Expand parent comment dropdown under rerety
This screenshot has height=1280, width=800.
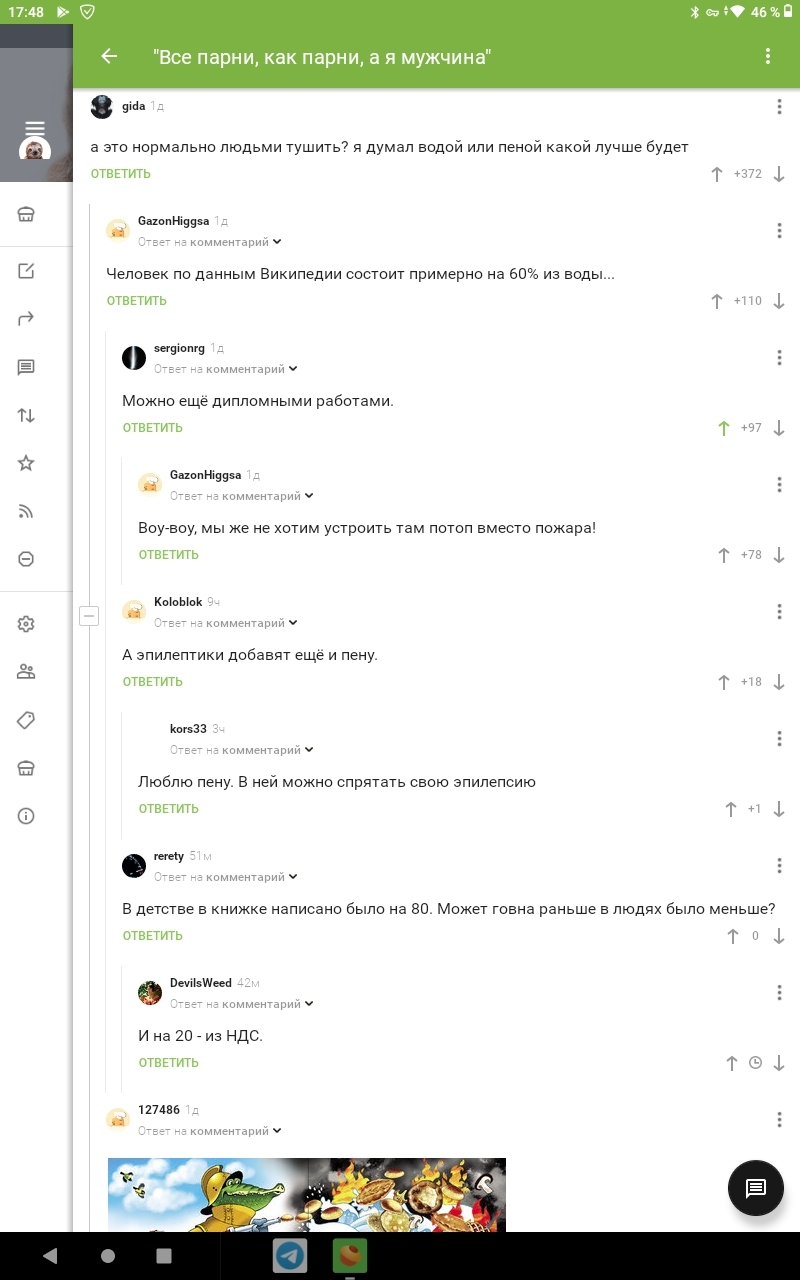(293, 877)
